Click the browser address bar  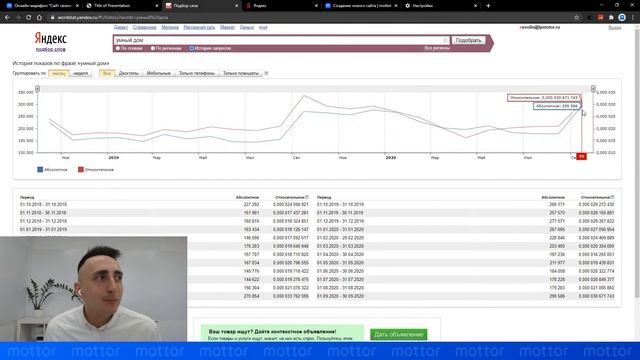click(x=310, y=18)
